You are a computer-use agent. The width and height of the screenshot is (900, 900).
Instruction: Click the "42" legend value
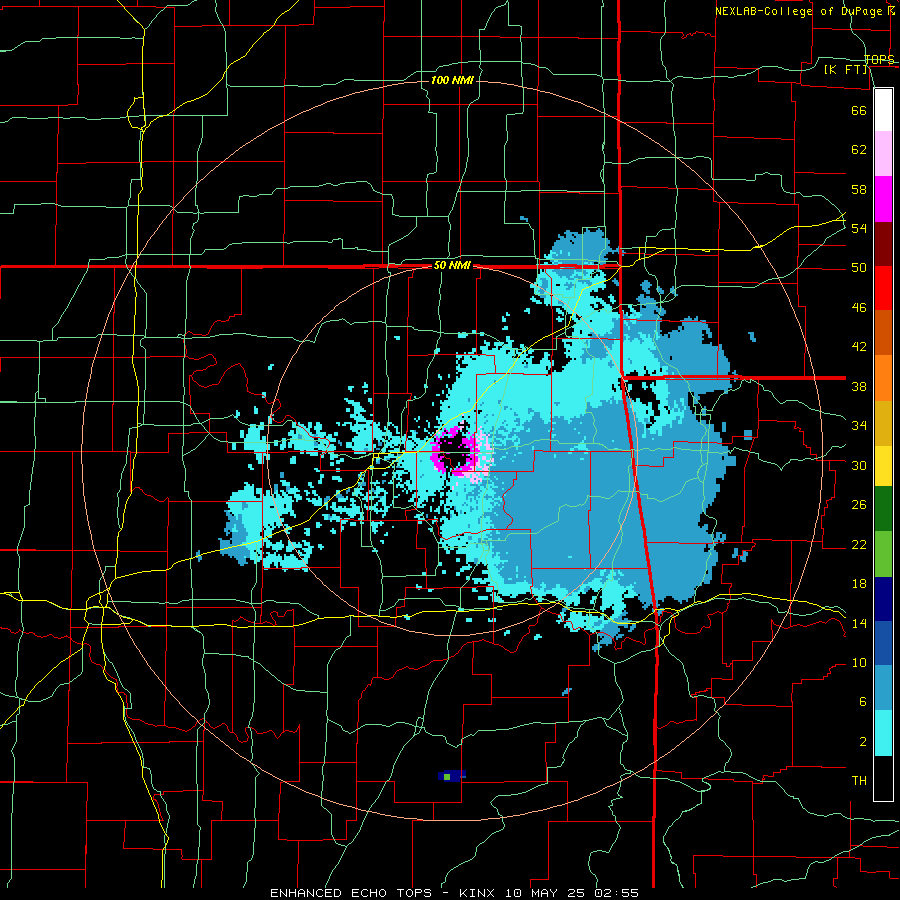pyautogui.click(x=859, y=347)
